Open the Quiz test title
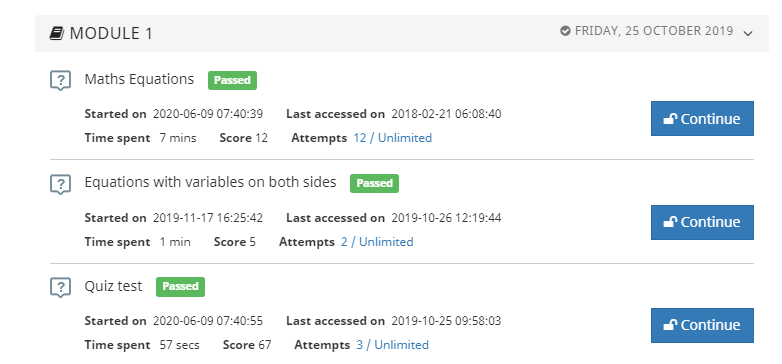Screen dimensions: 782x364 tap(113, 286)
